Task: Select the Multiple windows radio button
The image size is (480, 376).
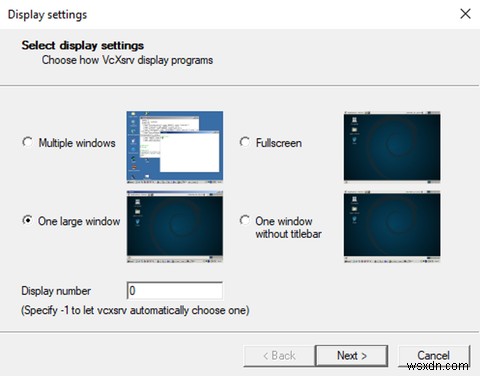Action: coord(27,142)
